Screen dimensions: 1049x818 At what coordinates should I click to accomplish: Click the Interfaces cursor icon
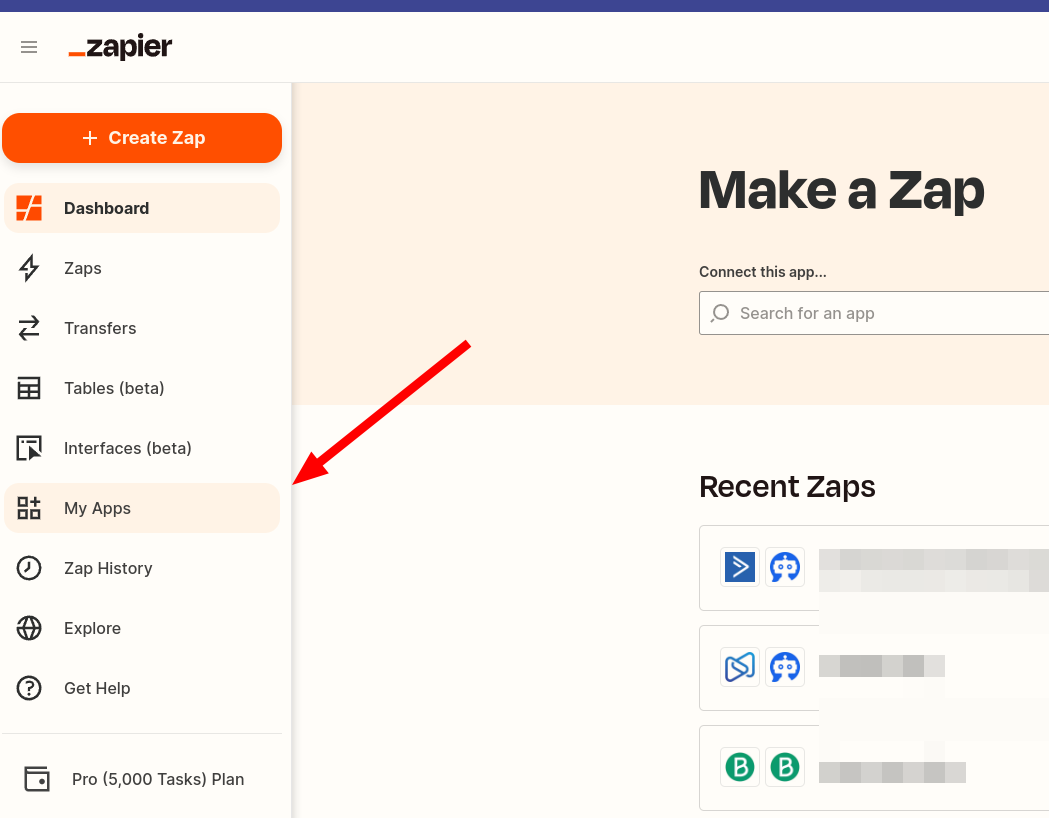(x=29, y=448)
